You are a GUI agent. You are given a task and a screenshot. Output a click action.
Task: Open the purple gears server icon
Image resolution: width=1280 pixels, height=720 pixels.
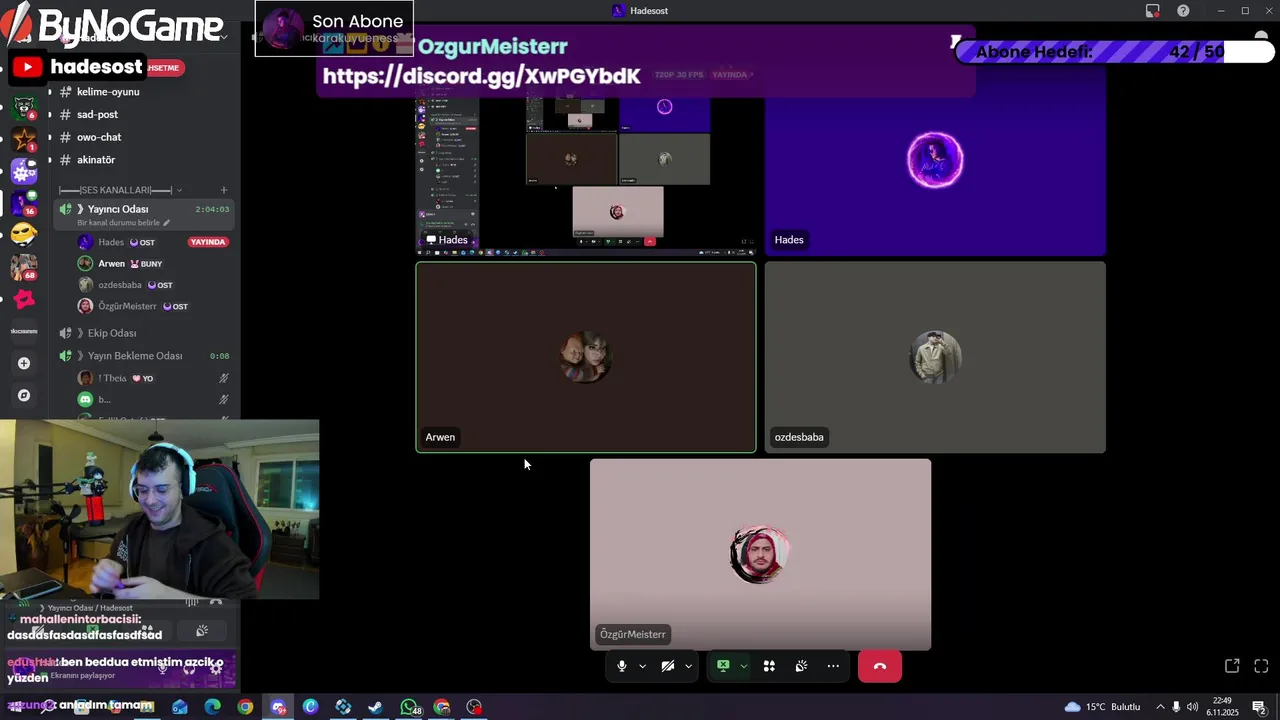(24, 171)
